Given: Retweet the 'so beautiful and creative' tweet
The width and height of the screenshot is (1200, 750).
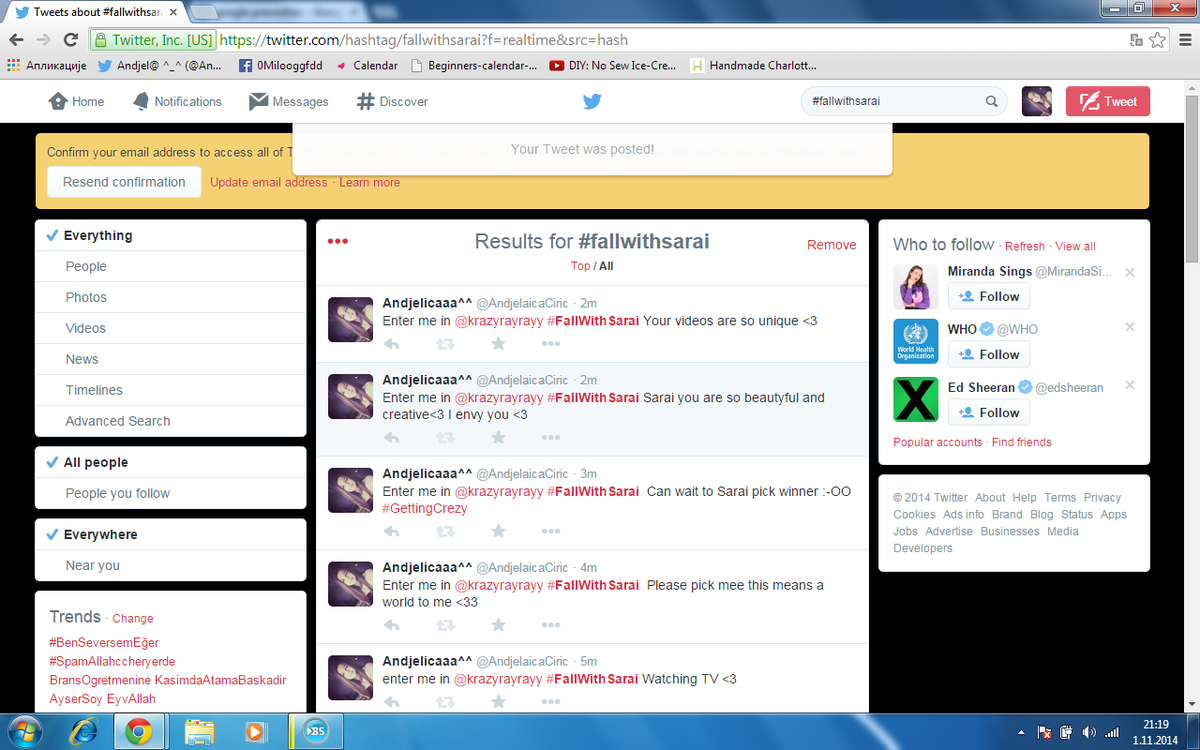Looking at the screenshot, I should point(445,437).
